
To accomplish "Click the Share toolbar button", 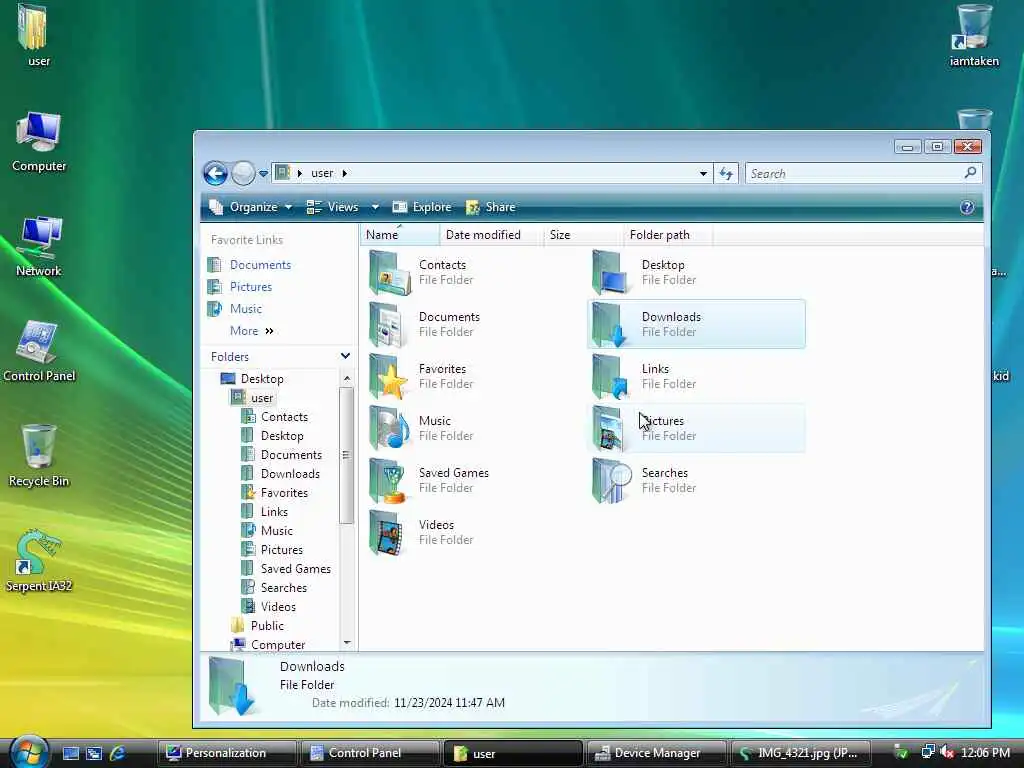I will 490,207.
